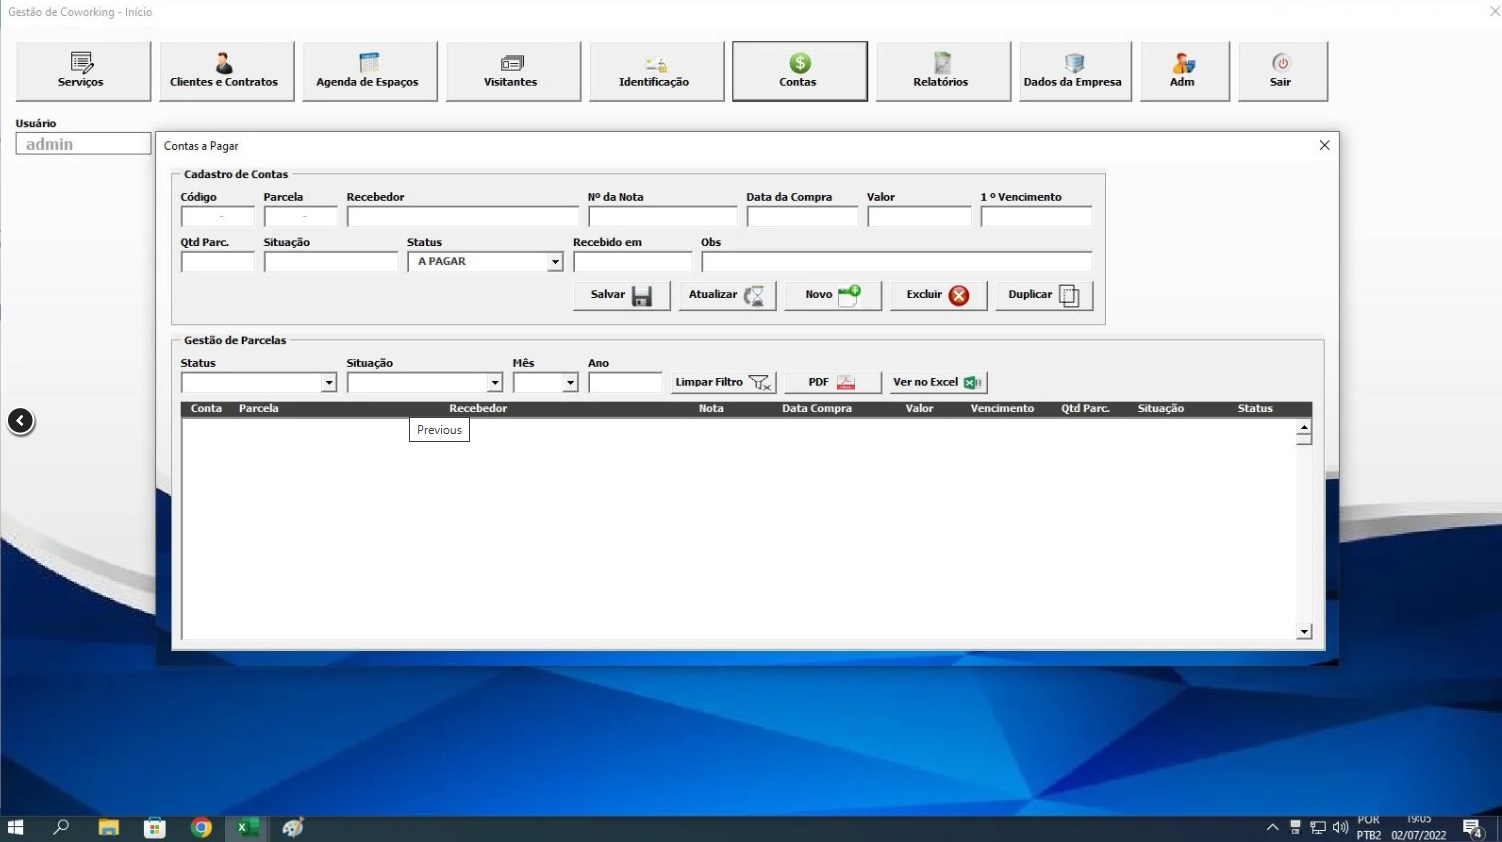Click the Recebedor column header
The image size is (1502, 842).
[x=478, y=409]
